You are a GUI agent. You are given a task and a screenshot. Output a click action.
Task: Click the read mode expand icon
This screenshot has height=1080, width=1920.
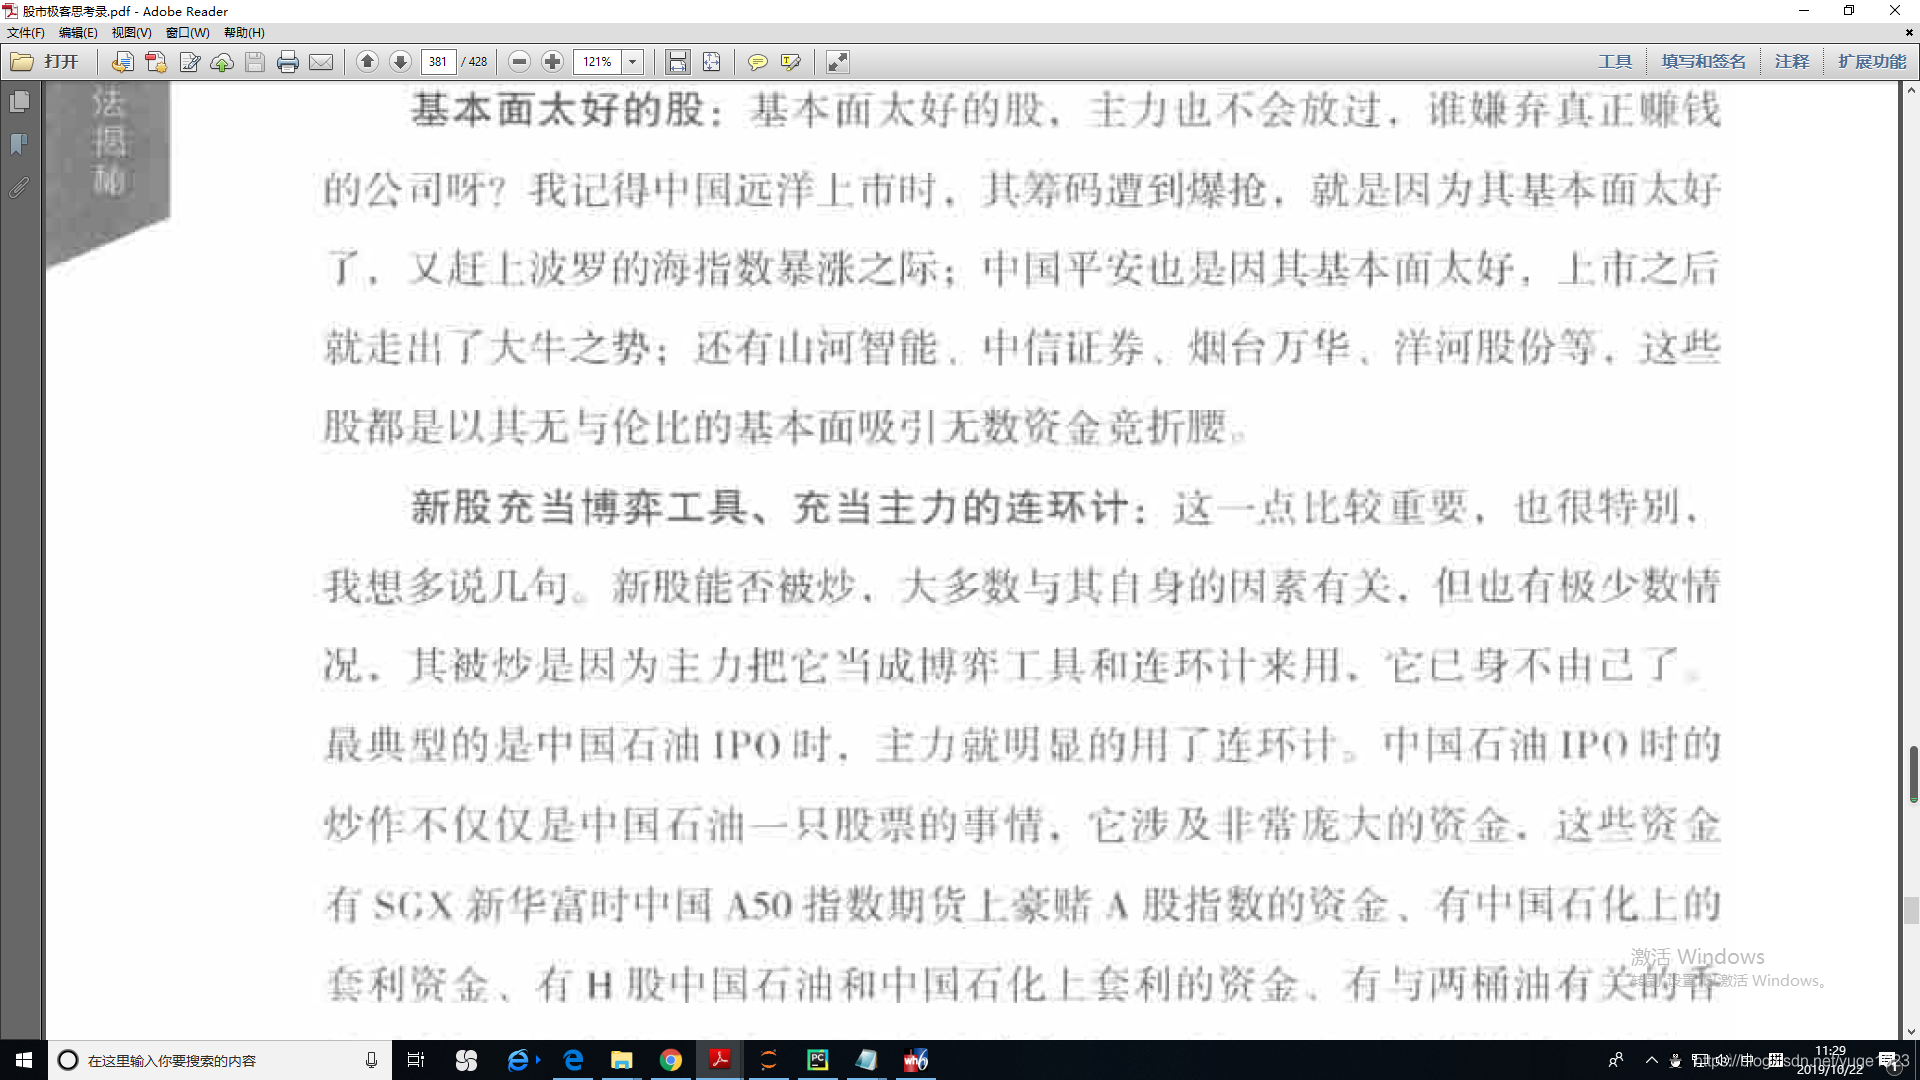coord(838,62)
